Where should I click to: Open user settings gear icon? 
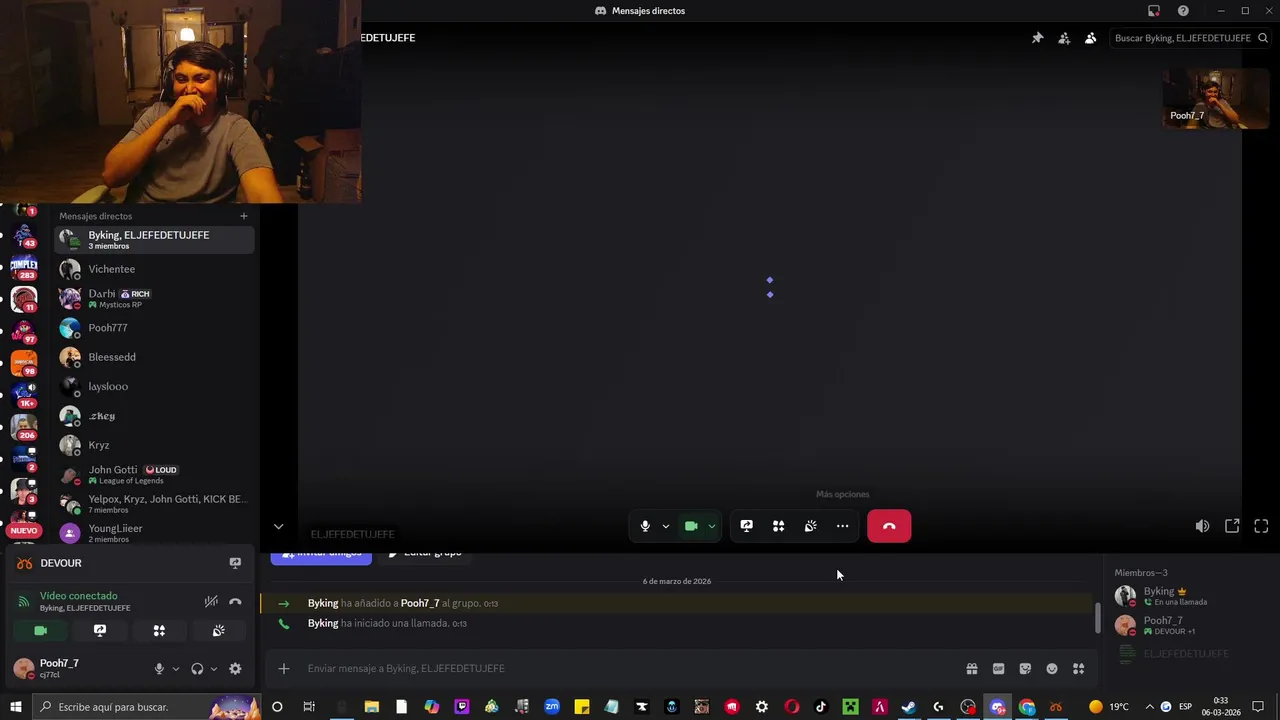click(235, 669)
